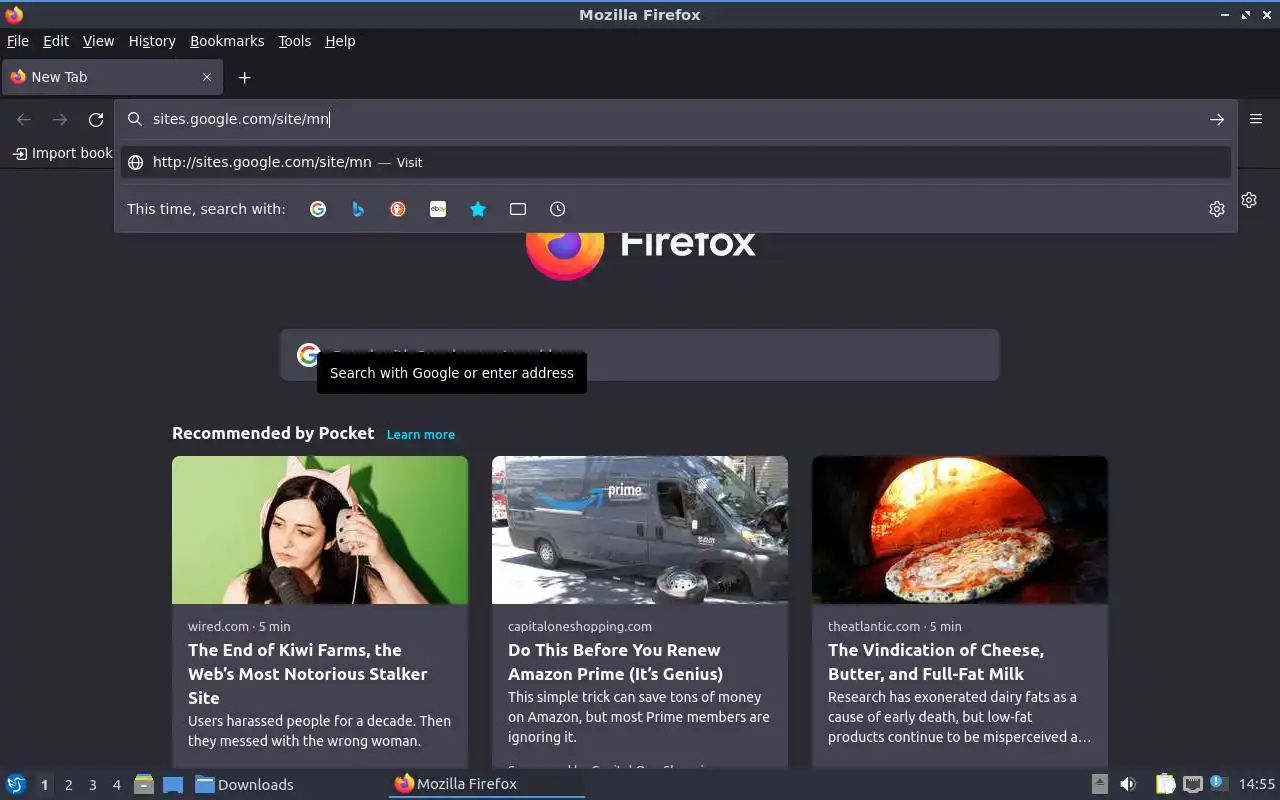This screenshot has height=800, width=1280.
Task: Open the Learn more Pocket link
Action: (x=421, y=434)
